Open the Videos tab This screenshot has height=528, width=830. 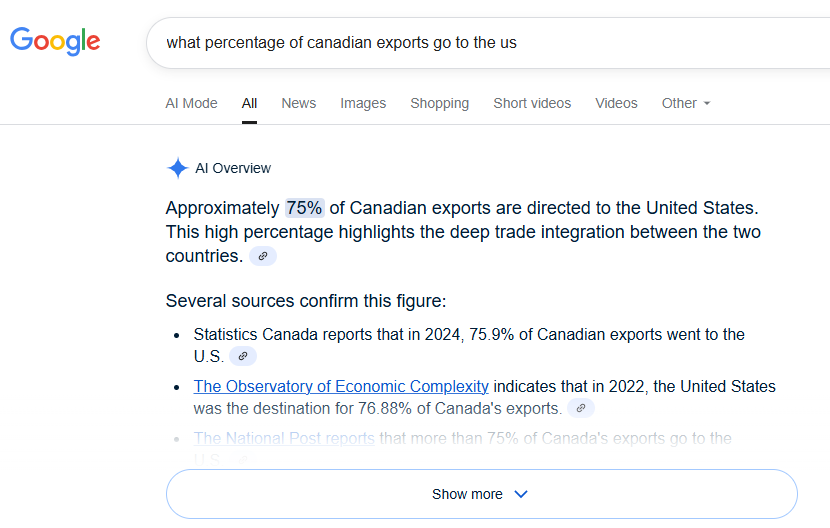pos(616,103)
